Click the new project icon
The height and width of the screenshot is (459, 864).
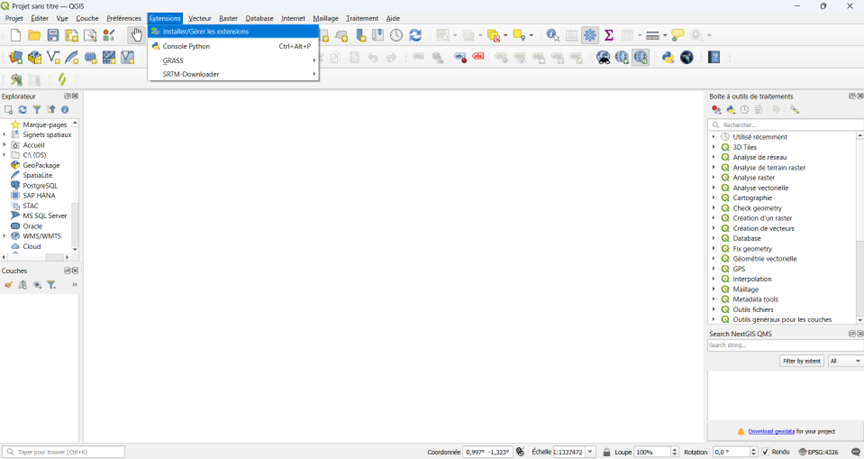pos(16,36)
